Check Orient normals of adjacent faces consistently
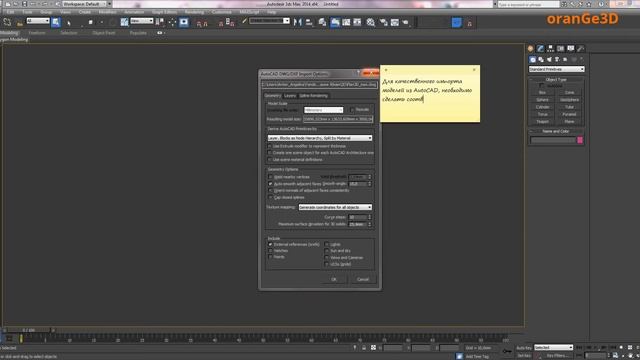 [270, 191]
